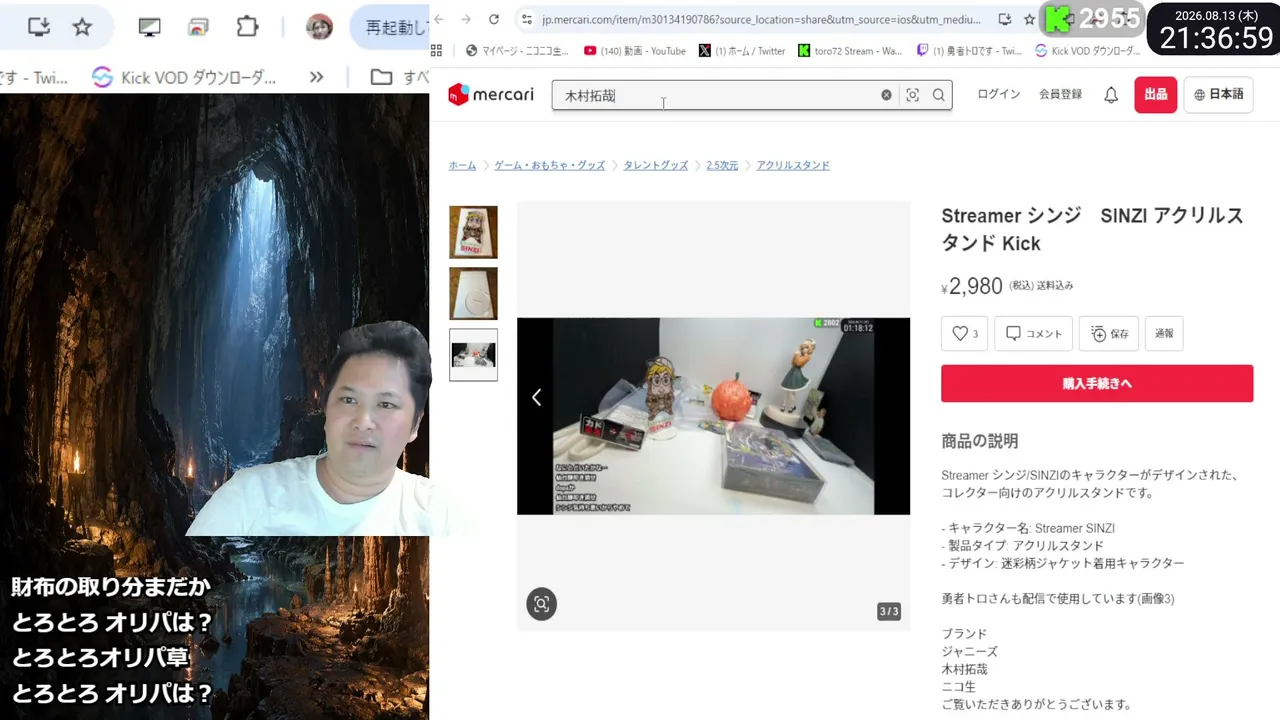Image resolution: width=1280 pixels, height=720 pixels.
Task: Expand the hidden bookmarks overflow chevron
Action: point(317,77)
